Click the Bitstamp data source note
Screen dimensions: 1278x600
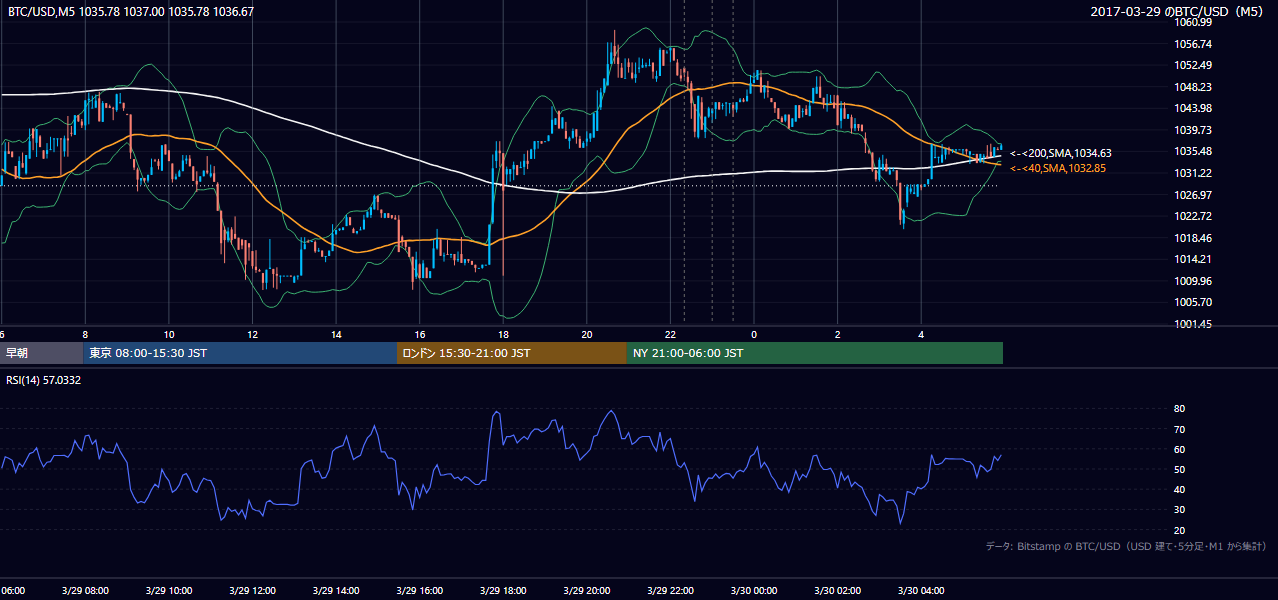[1126, 546]
